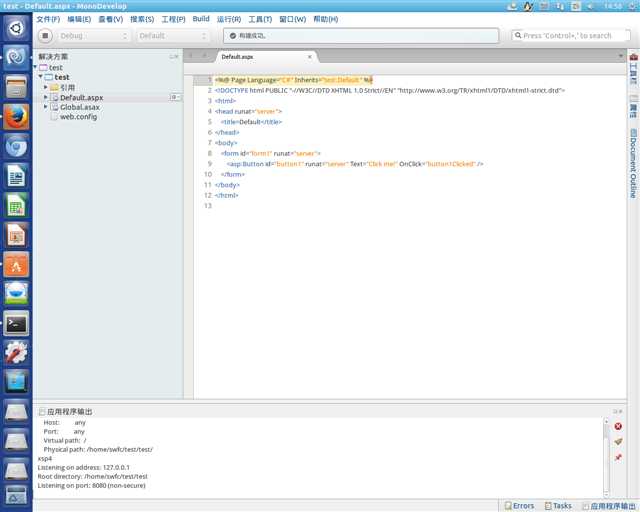
Task: Select Default.aspx in solution tree
Action: point(81,98)
